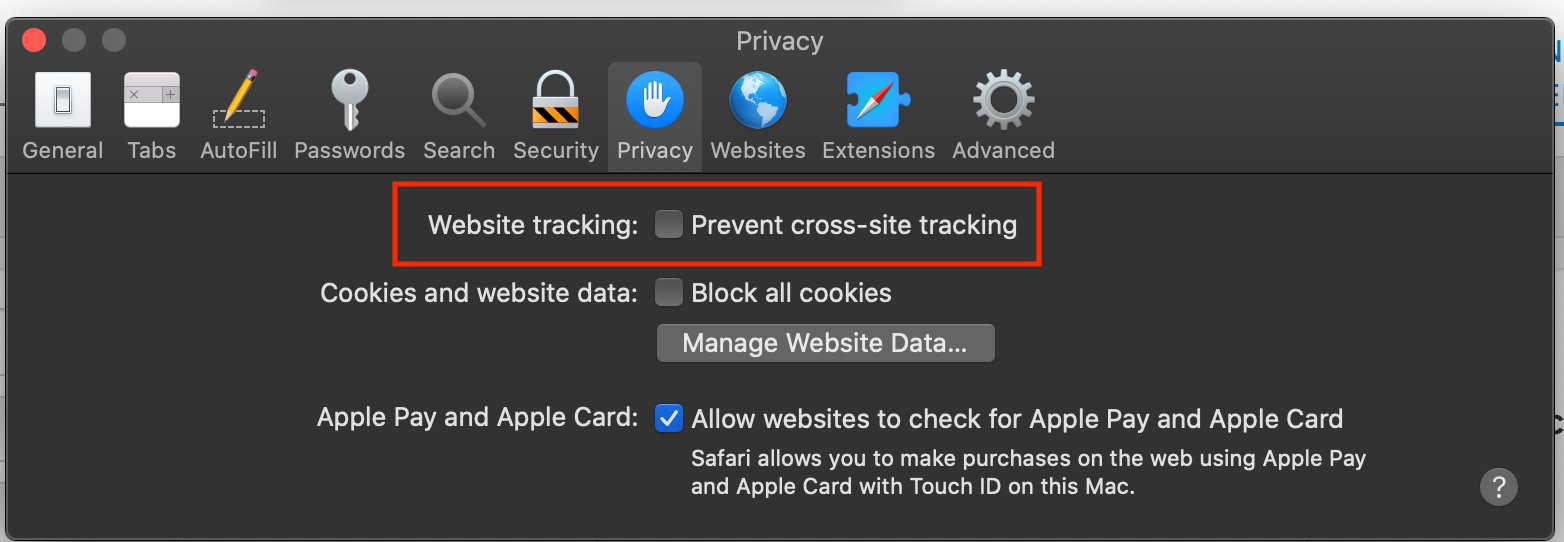Select the Tabs preferences icon
Screen dimensions: 1564x542
click(152, 100)
